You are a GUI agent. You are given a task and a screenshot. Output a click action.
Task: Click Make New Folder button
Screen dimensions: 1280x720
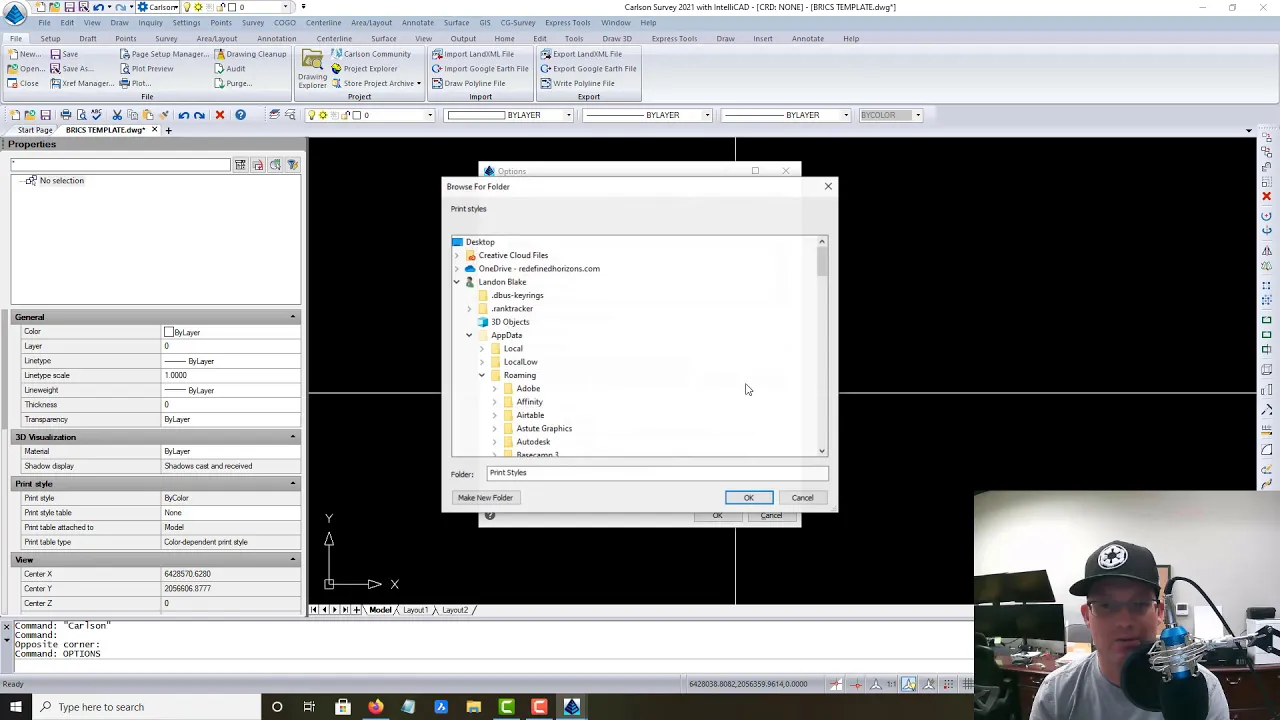coord(485,498)
